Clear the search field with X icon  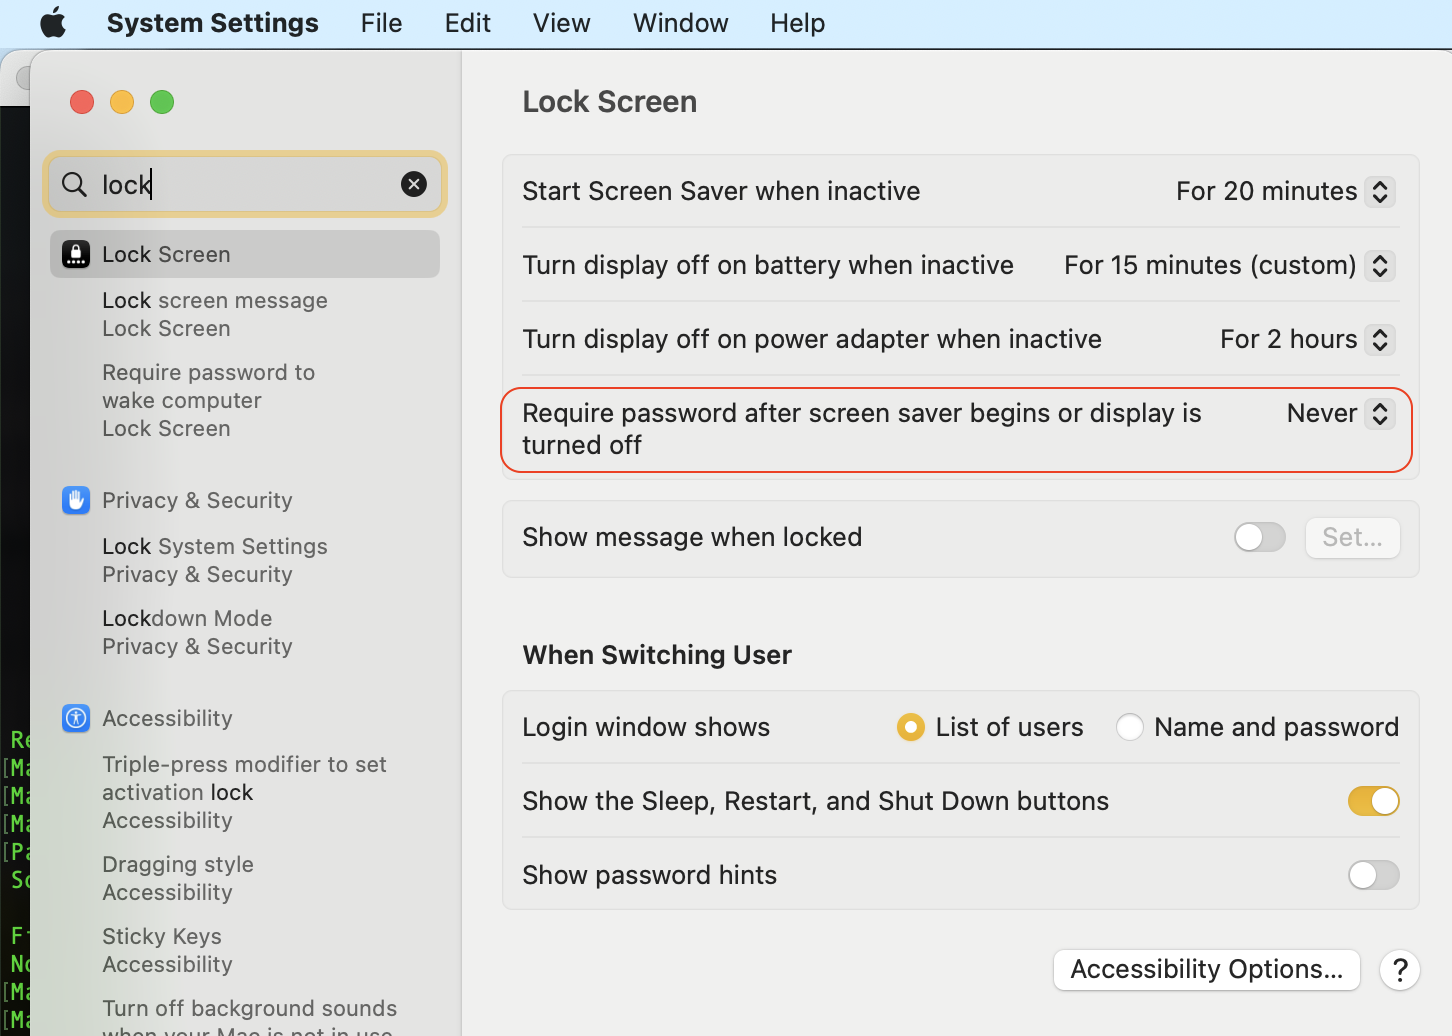point(413,184)
